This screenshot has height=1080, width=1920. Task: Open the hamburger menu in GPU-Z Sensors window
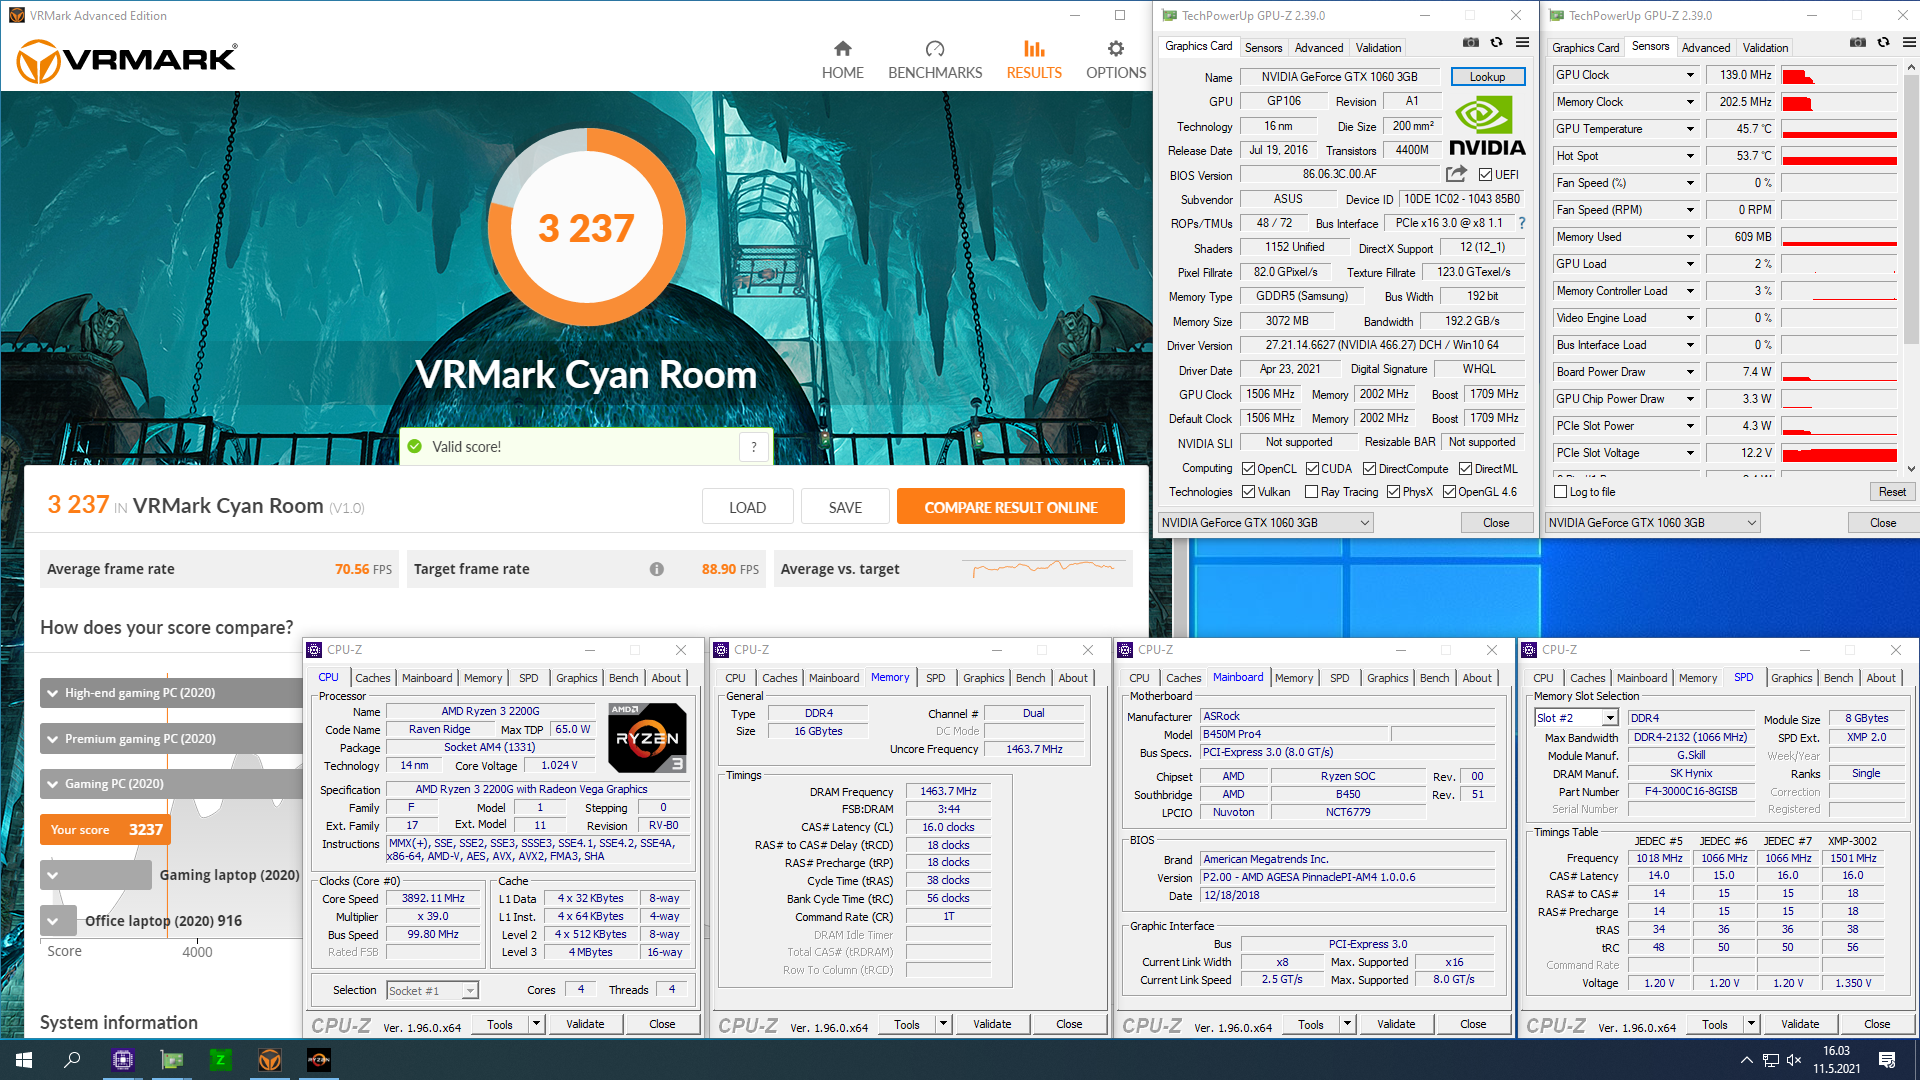pos(1909,43)
